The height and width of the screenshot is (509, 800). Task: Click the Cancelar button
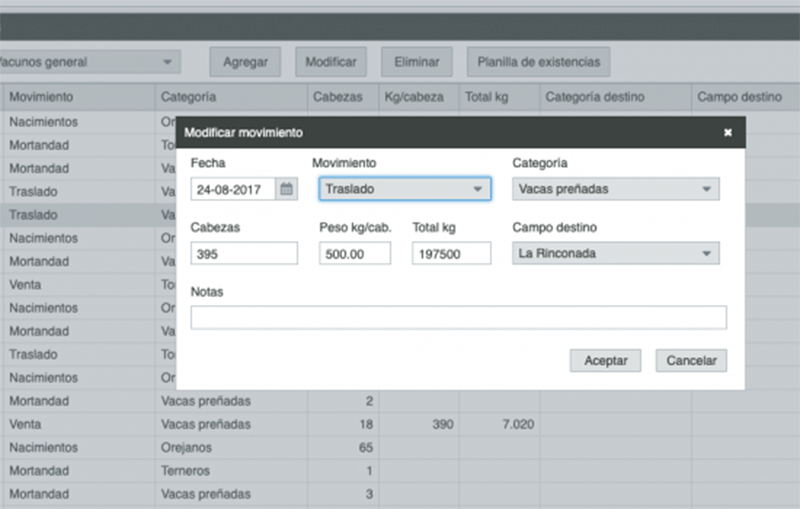(x=691, y=361)
